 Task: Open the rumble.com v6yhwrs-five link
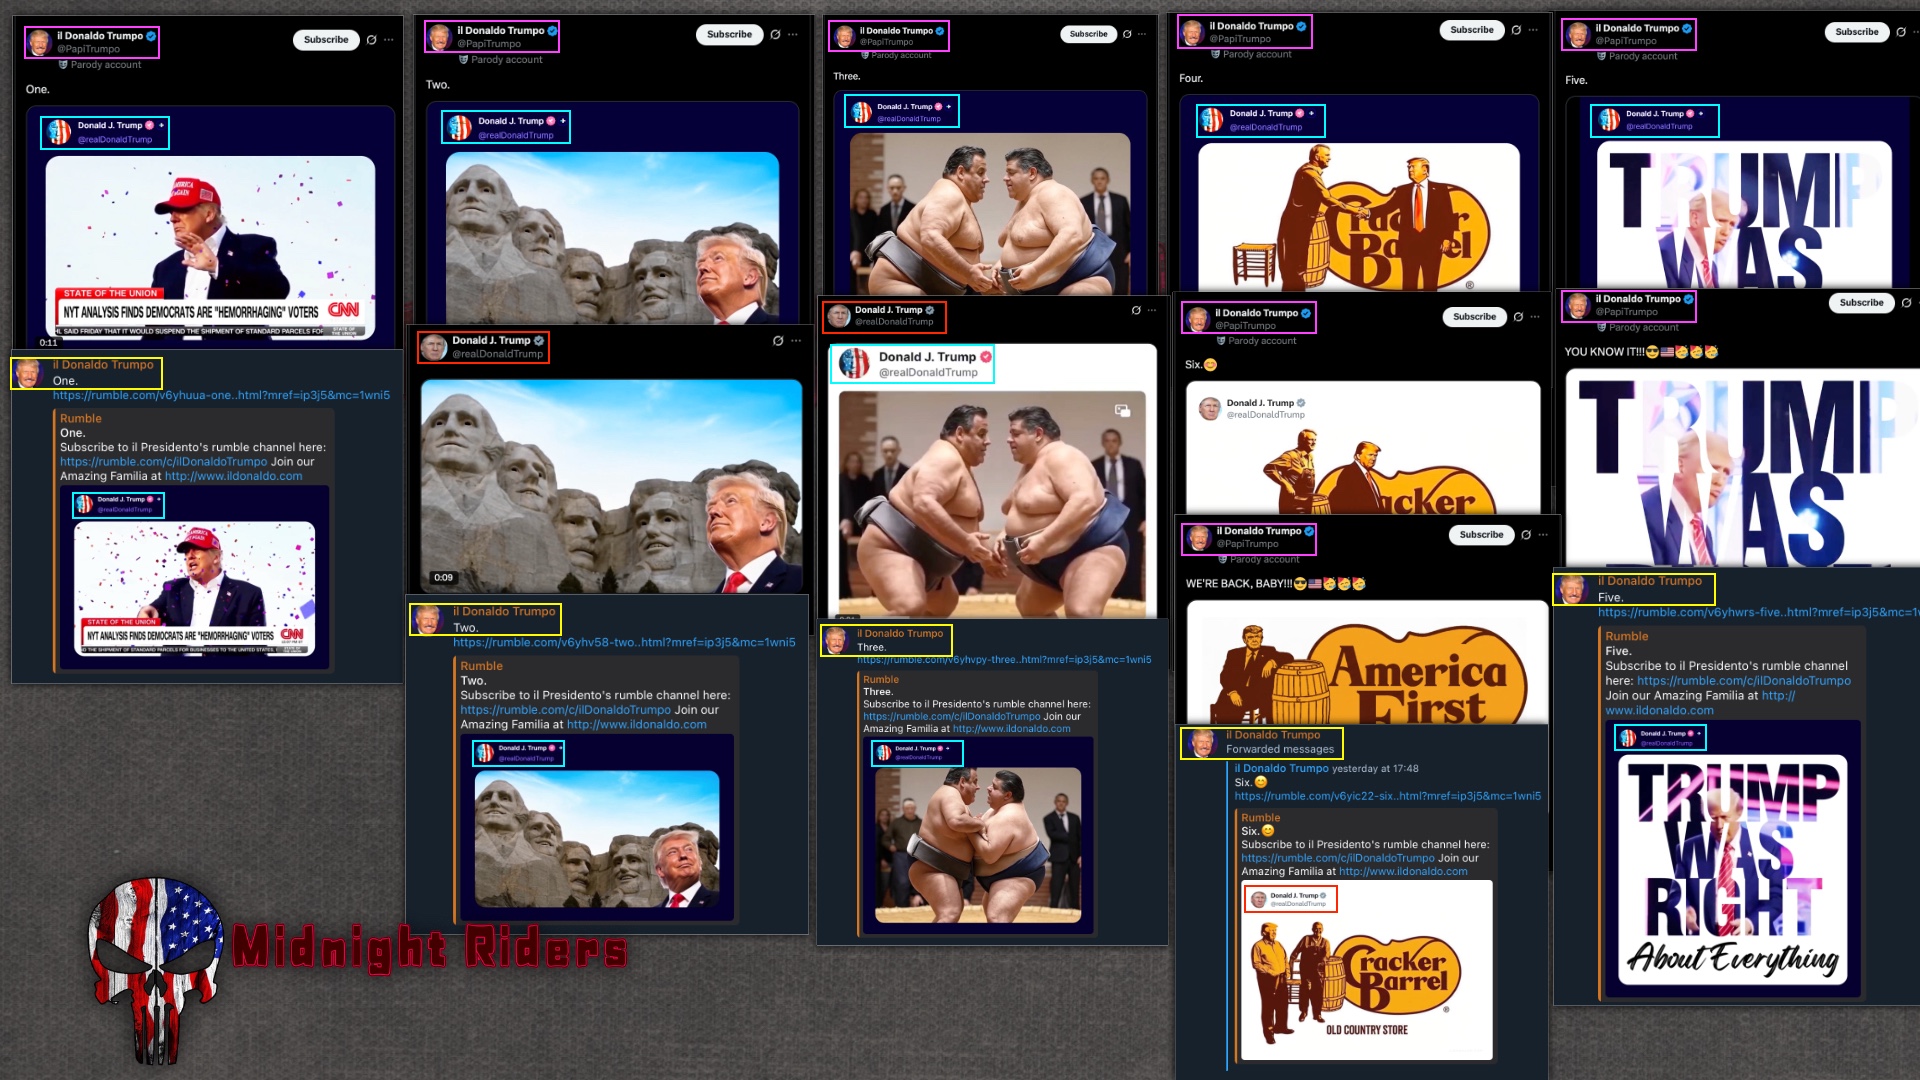coord(1758,612)
